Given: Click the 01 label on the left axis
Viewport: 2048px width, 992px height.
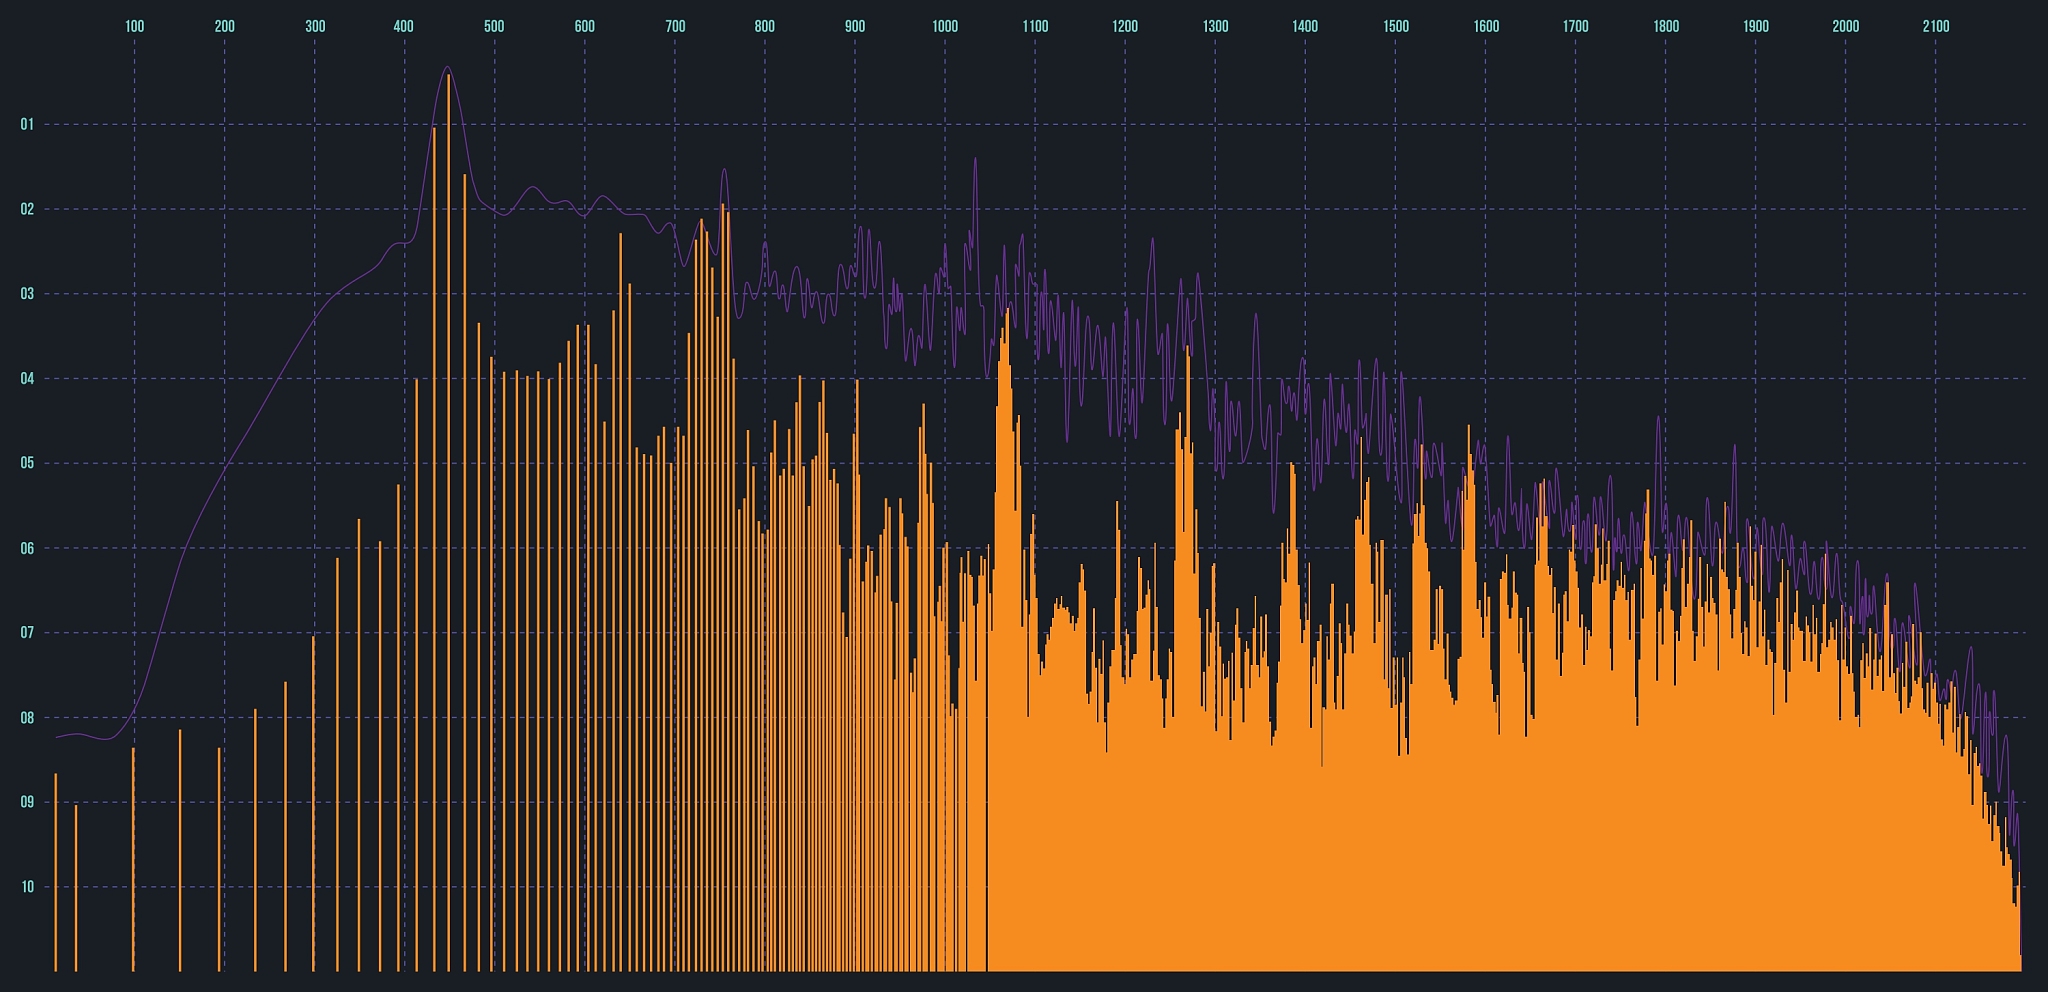Looking at the screenshot, I should 27,125.
